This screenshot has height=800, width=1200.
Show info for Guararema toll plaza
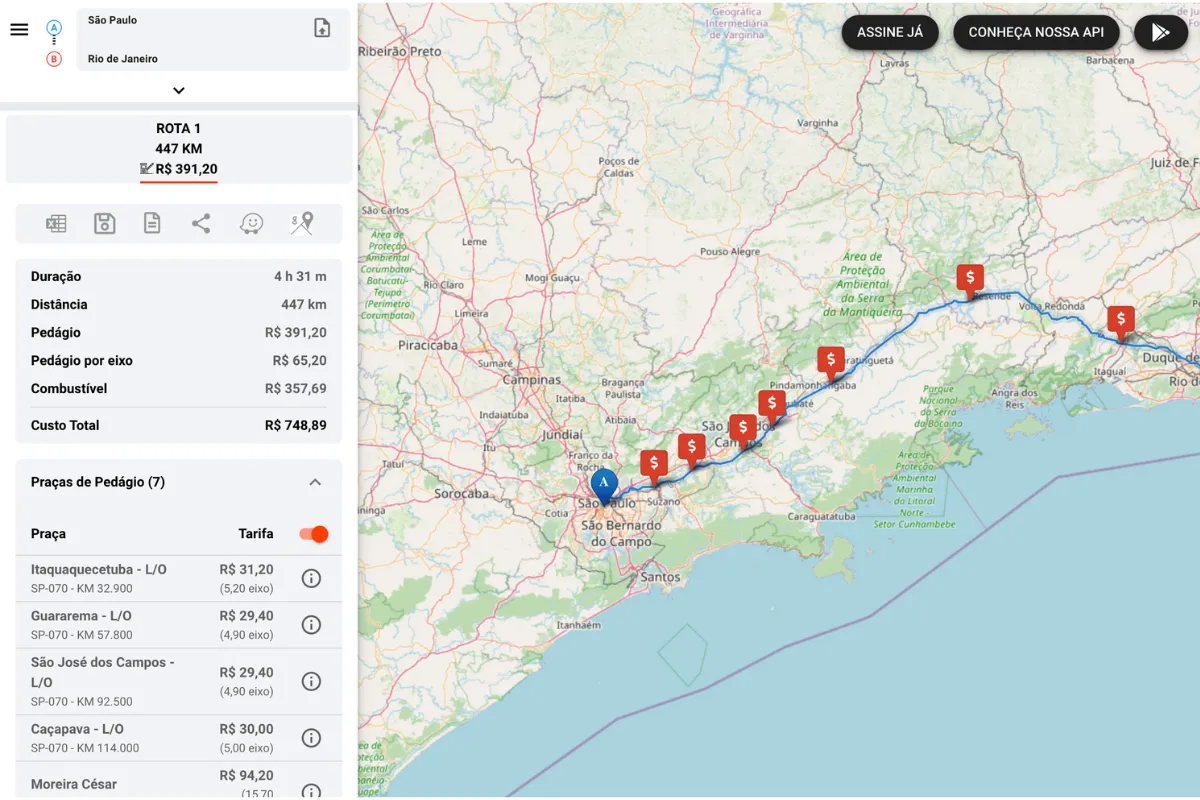[x=311, y=625]
